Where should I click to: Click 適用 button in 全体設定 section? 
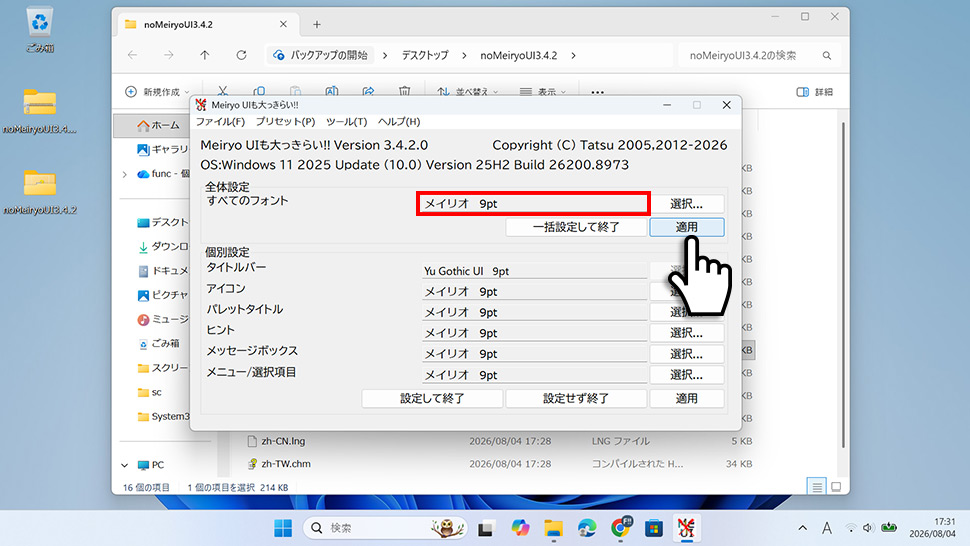point(687,227)
